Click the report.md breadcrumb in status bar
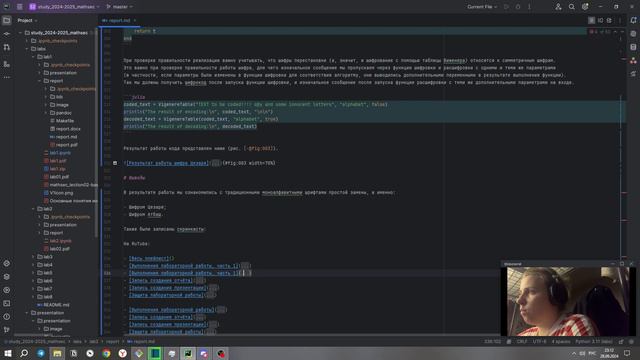 pos(141,341)
